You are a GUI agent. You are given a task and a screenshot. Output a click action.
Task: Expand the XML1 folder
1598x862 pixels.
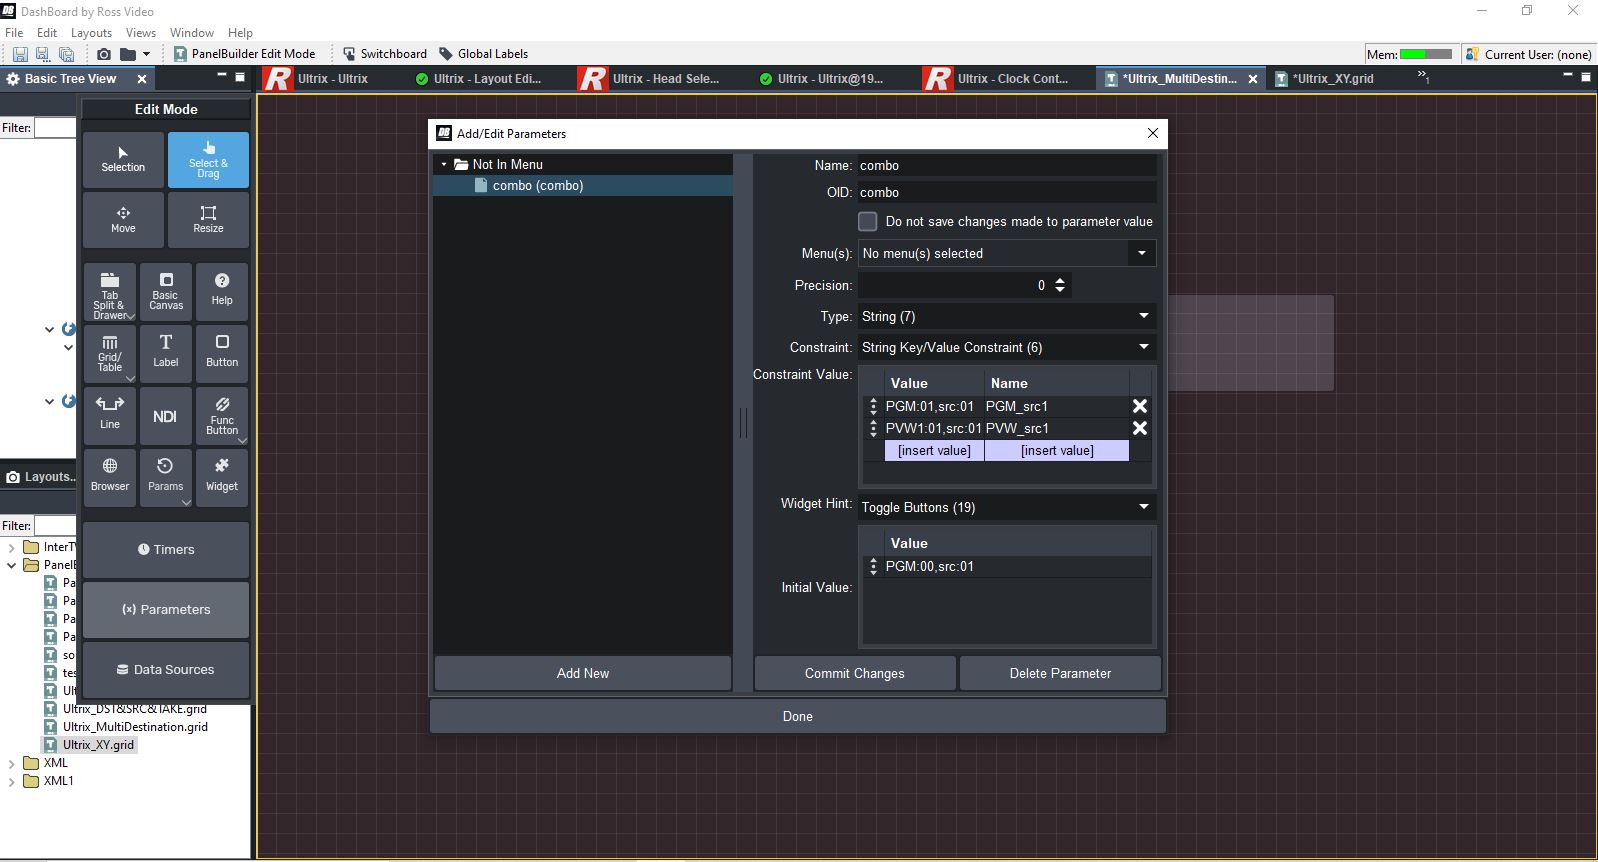pyautogui.click(x=11, y=781)
